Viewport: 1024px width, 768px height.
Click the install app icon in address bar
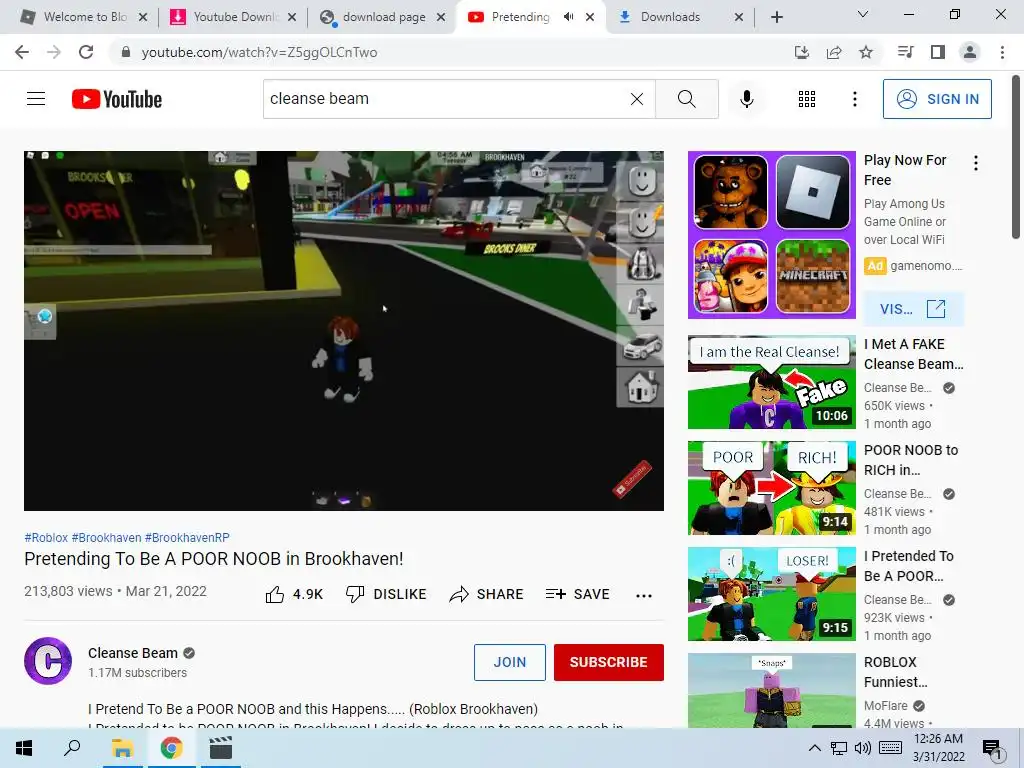click(x=801, y=52)
